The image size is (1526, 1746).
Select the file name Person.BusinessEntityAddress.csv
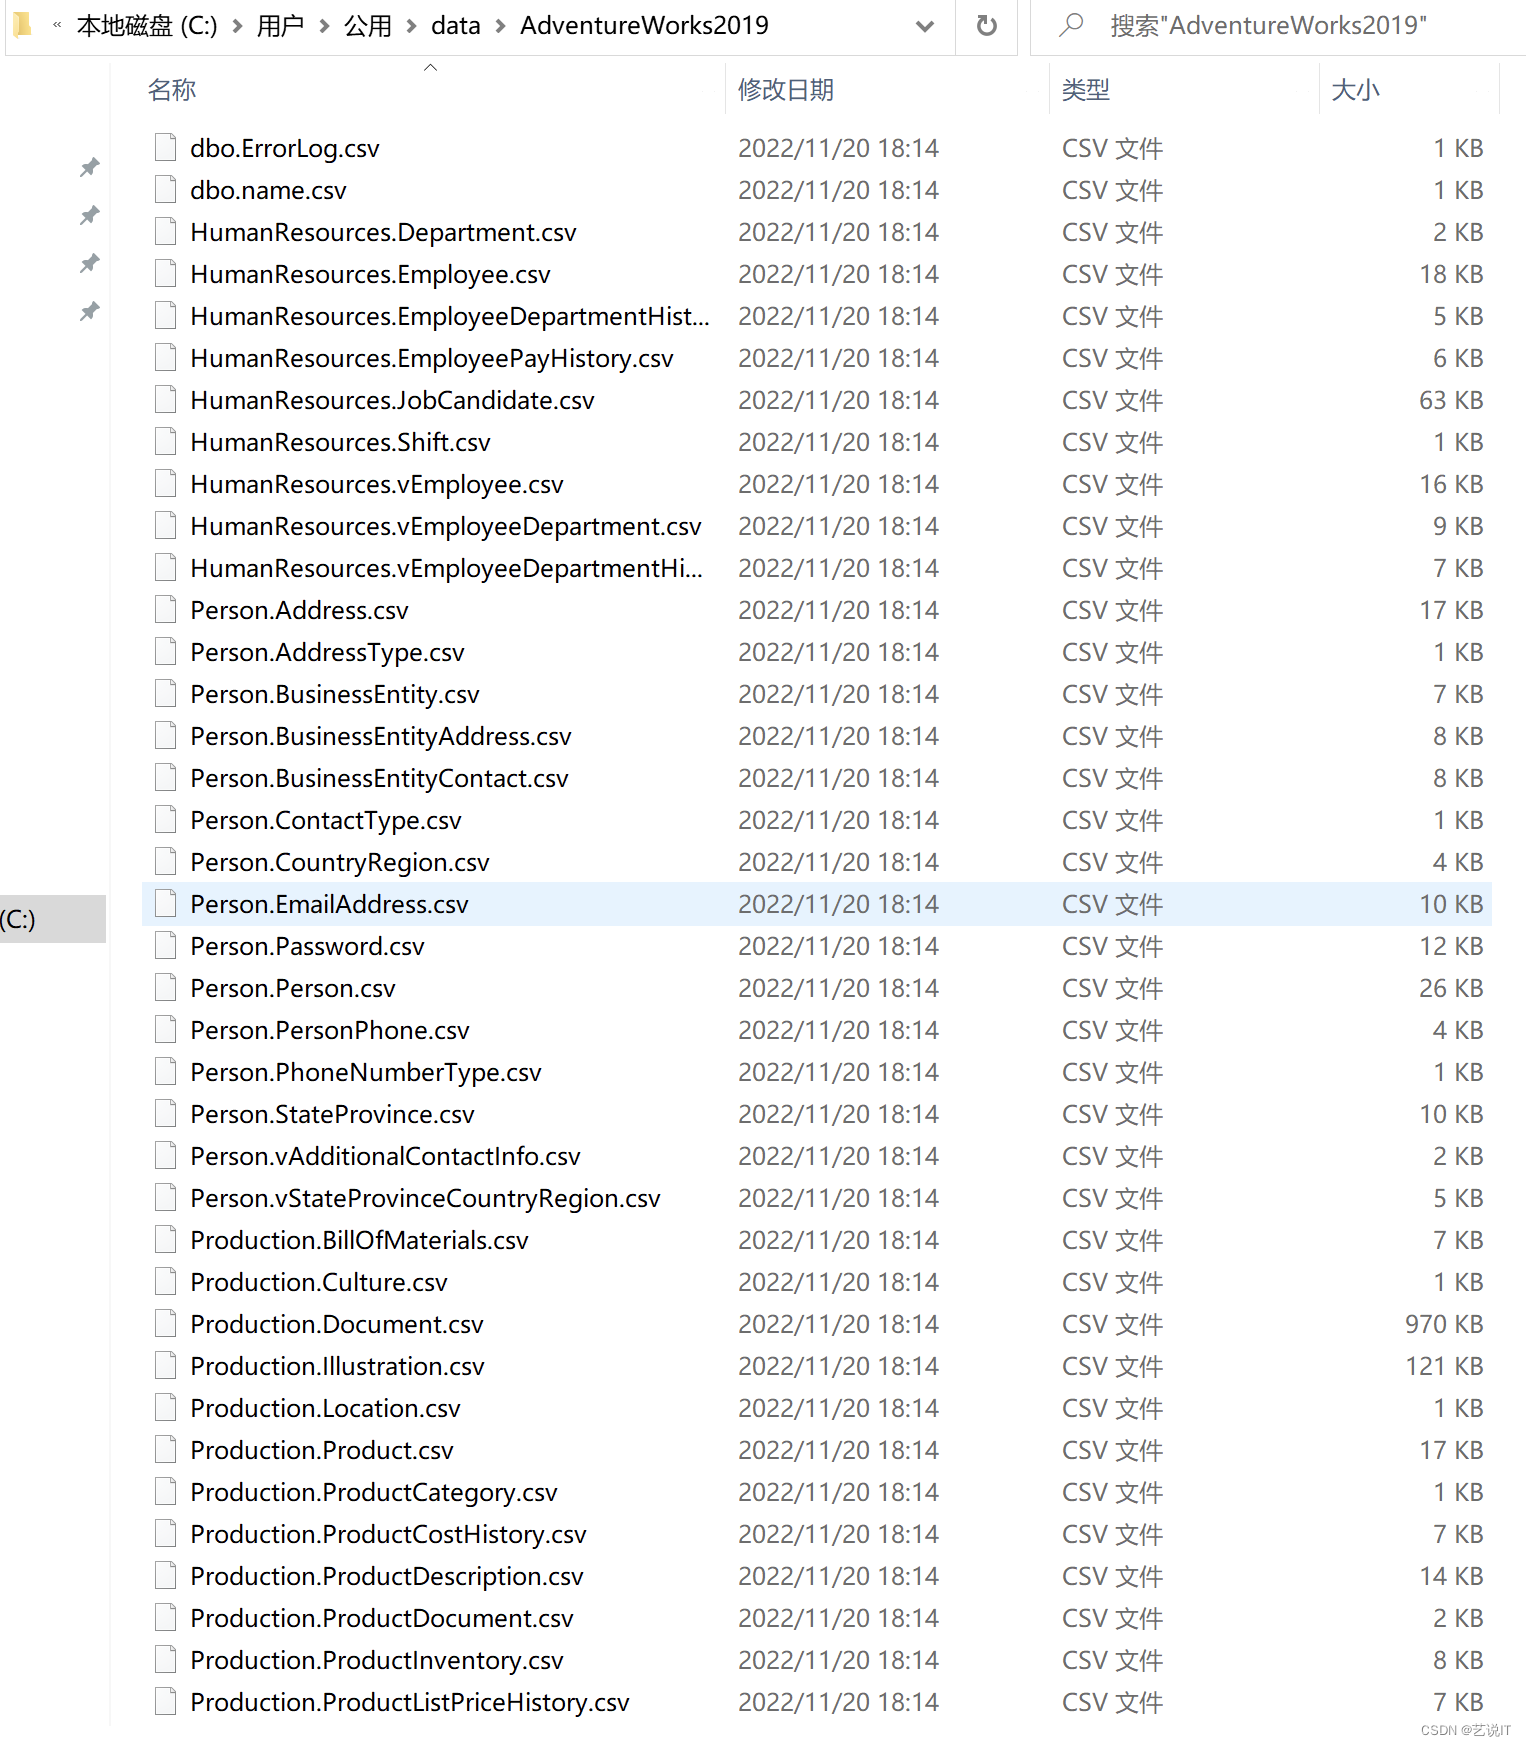381,736
